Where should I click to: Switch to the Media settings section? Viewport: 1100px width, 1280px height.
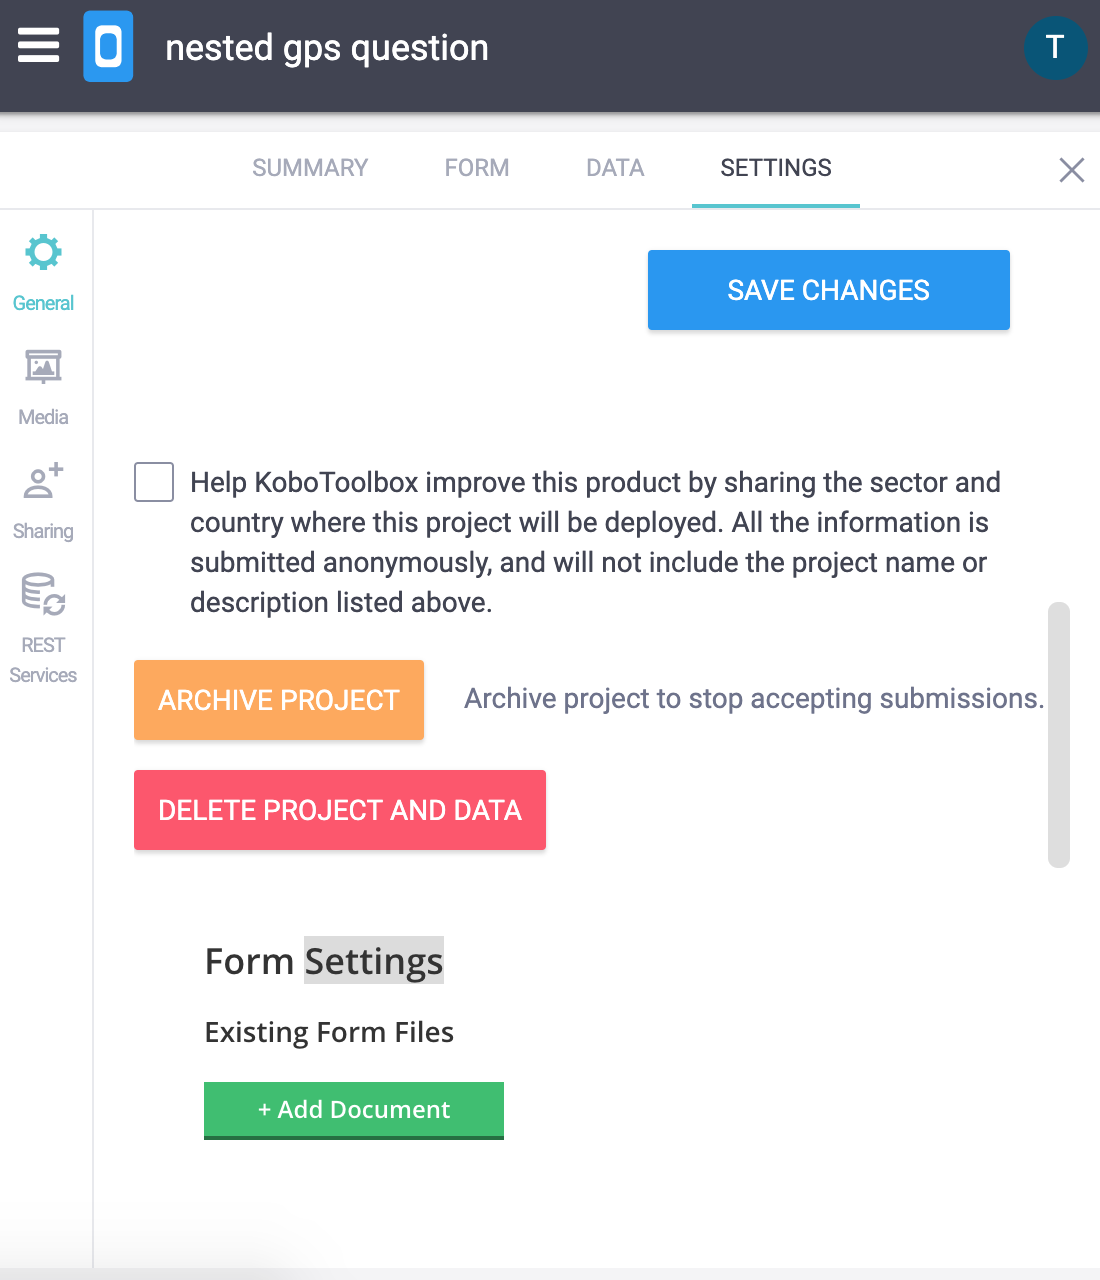tap(42, 385)
